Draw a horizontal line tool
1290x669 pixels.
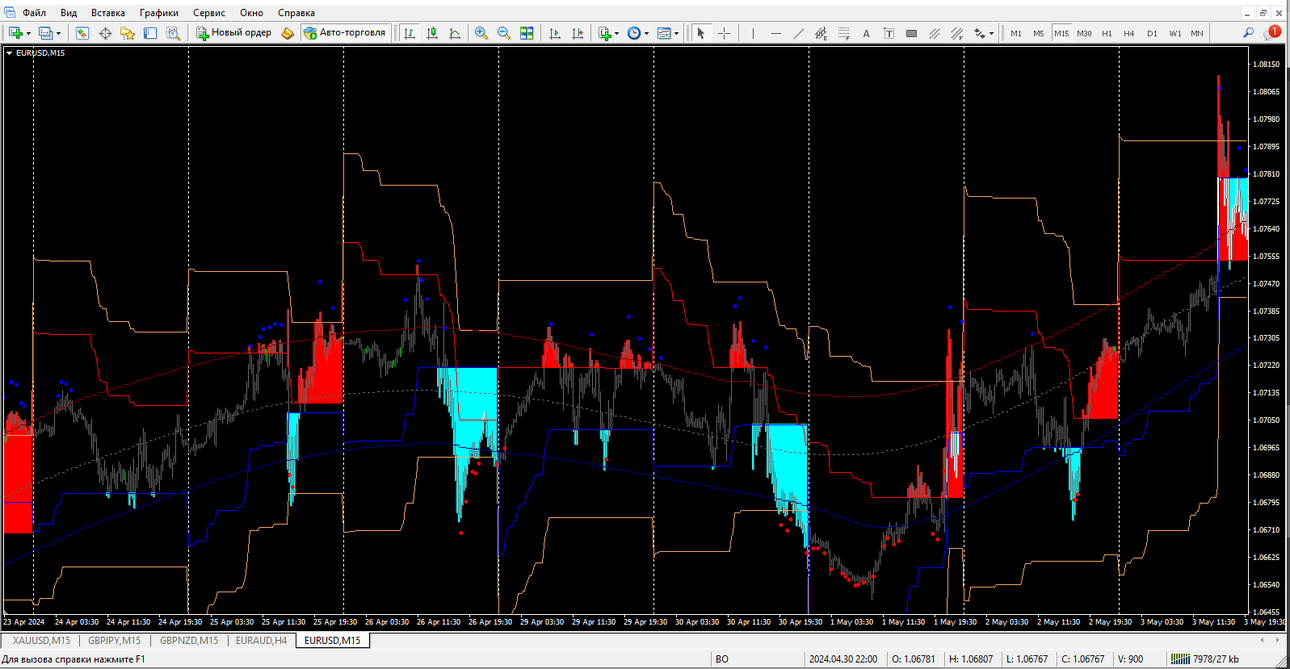(776, 33)
